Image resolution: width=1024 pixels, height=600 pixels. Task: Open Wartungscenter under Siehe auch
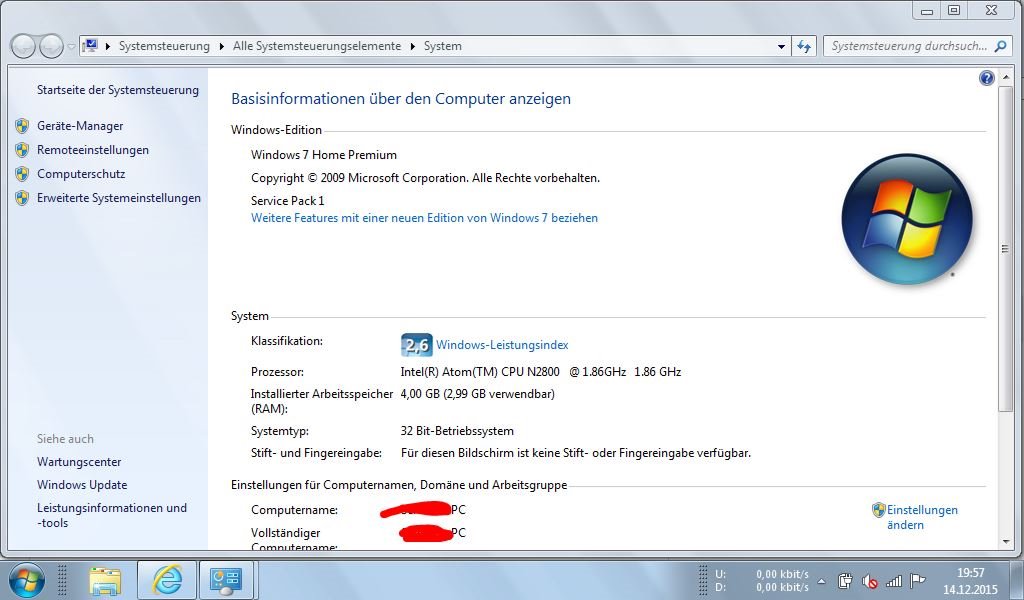point(79,462)
